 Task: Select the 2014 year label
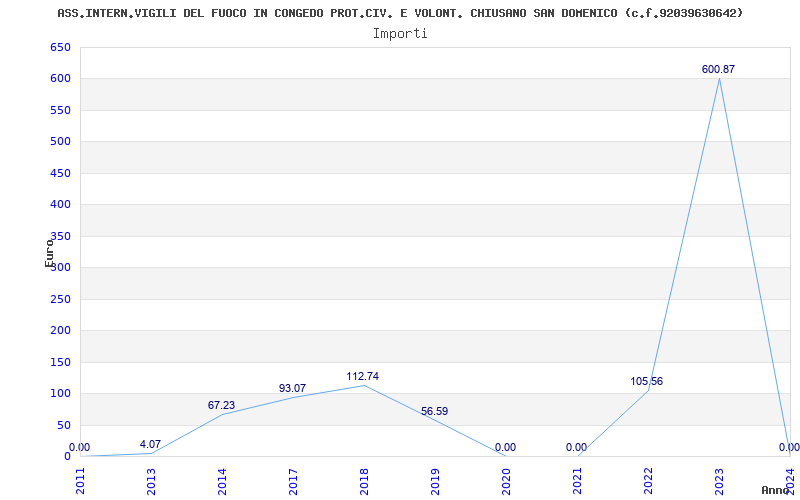coord(222,480)
